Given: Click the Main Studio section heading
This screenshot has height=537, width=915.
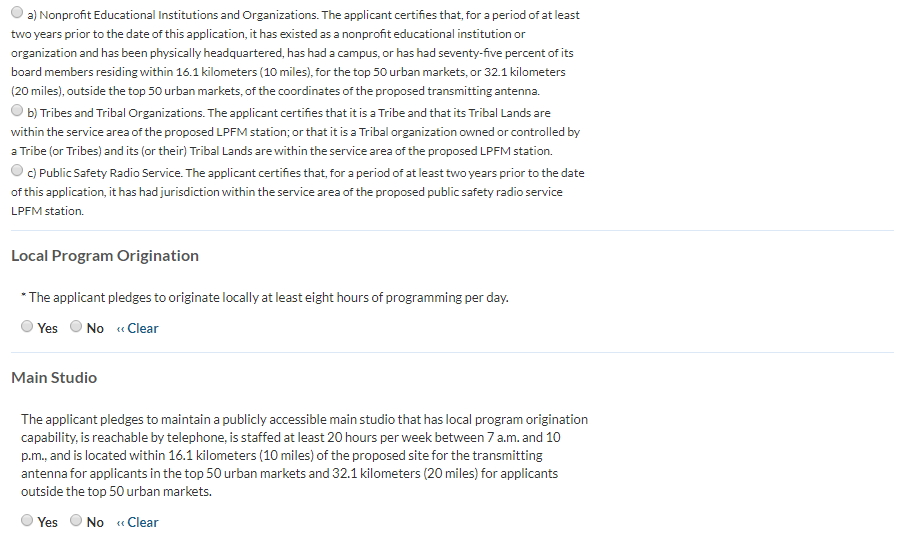Looking at the screenshot, I should coord(54,378).
